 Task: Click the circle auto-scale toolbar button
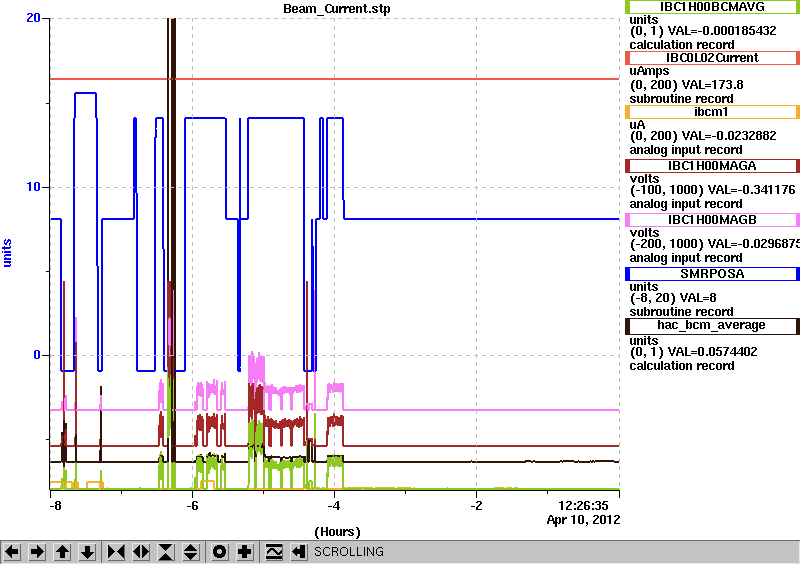pos(219,552)
